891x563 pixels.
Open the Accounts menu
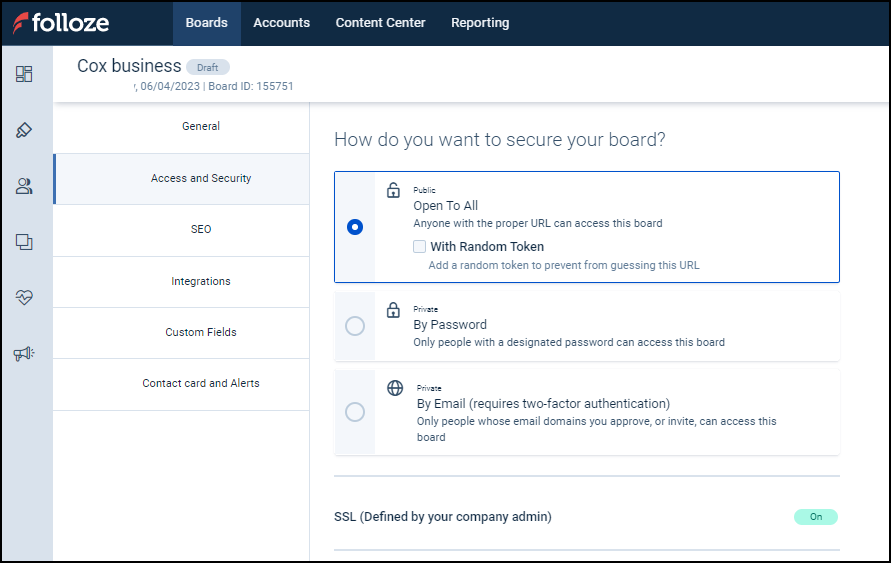(282, 23)
